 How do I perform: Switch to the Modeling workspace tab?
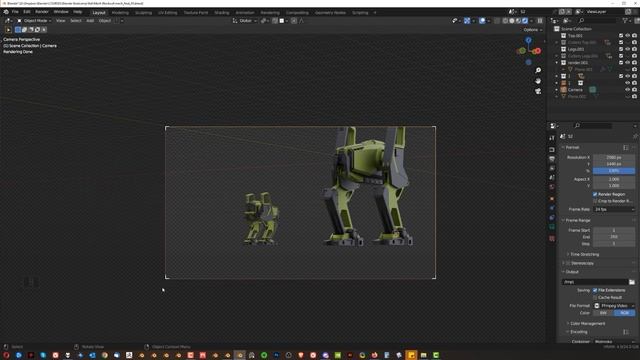click(x=120, y=13)
